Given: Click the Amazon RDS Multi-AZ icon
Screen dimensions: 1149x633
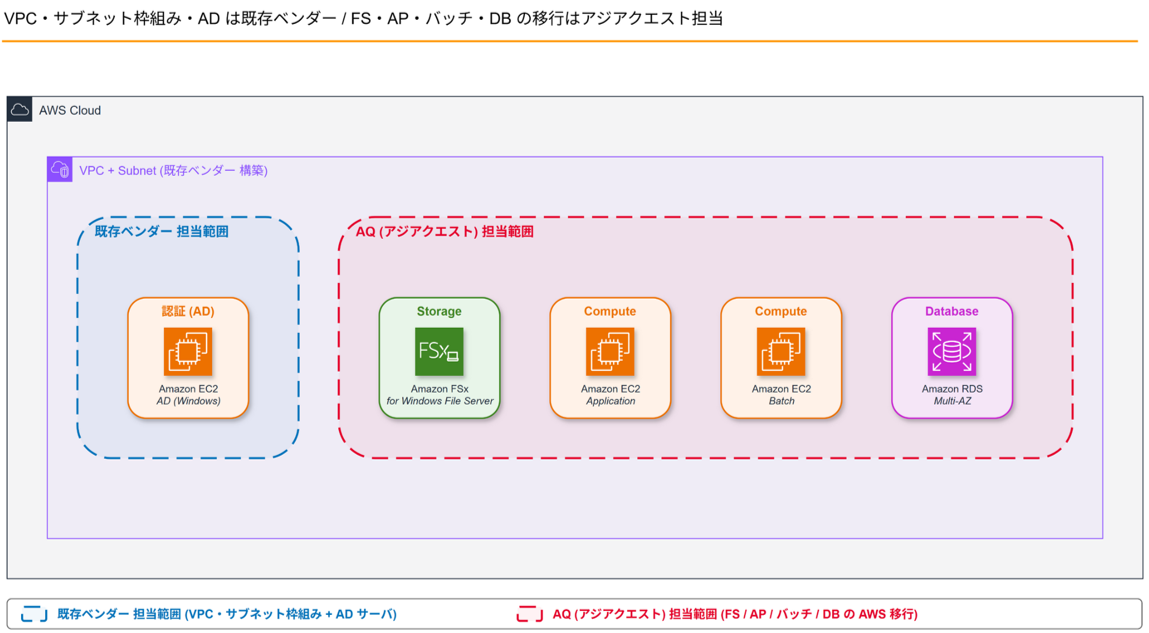Looking at the screenshot, I should tap(952, 352).
